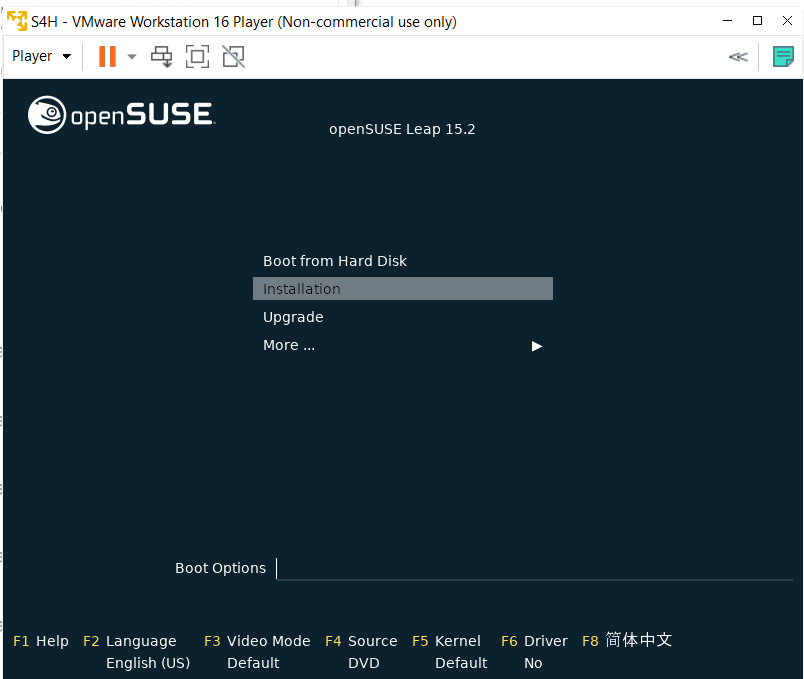Open the Player menu
This screenshot has width=804, height=679.
42,56
